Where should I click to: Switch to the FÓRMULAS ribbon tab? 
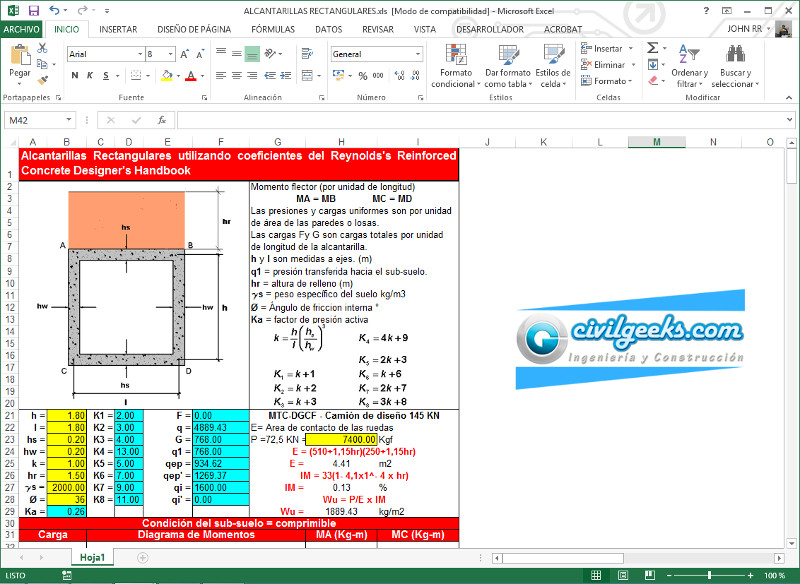[272, 29]
